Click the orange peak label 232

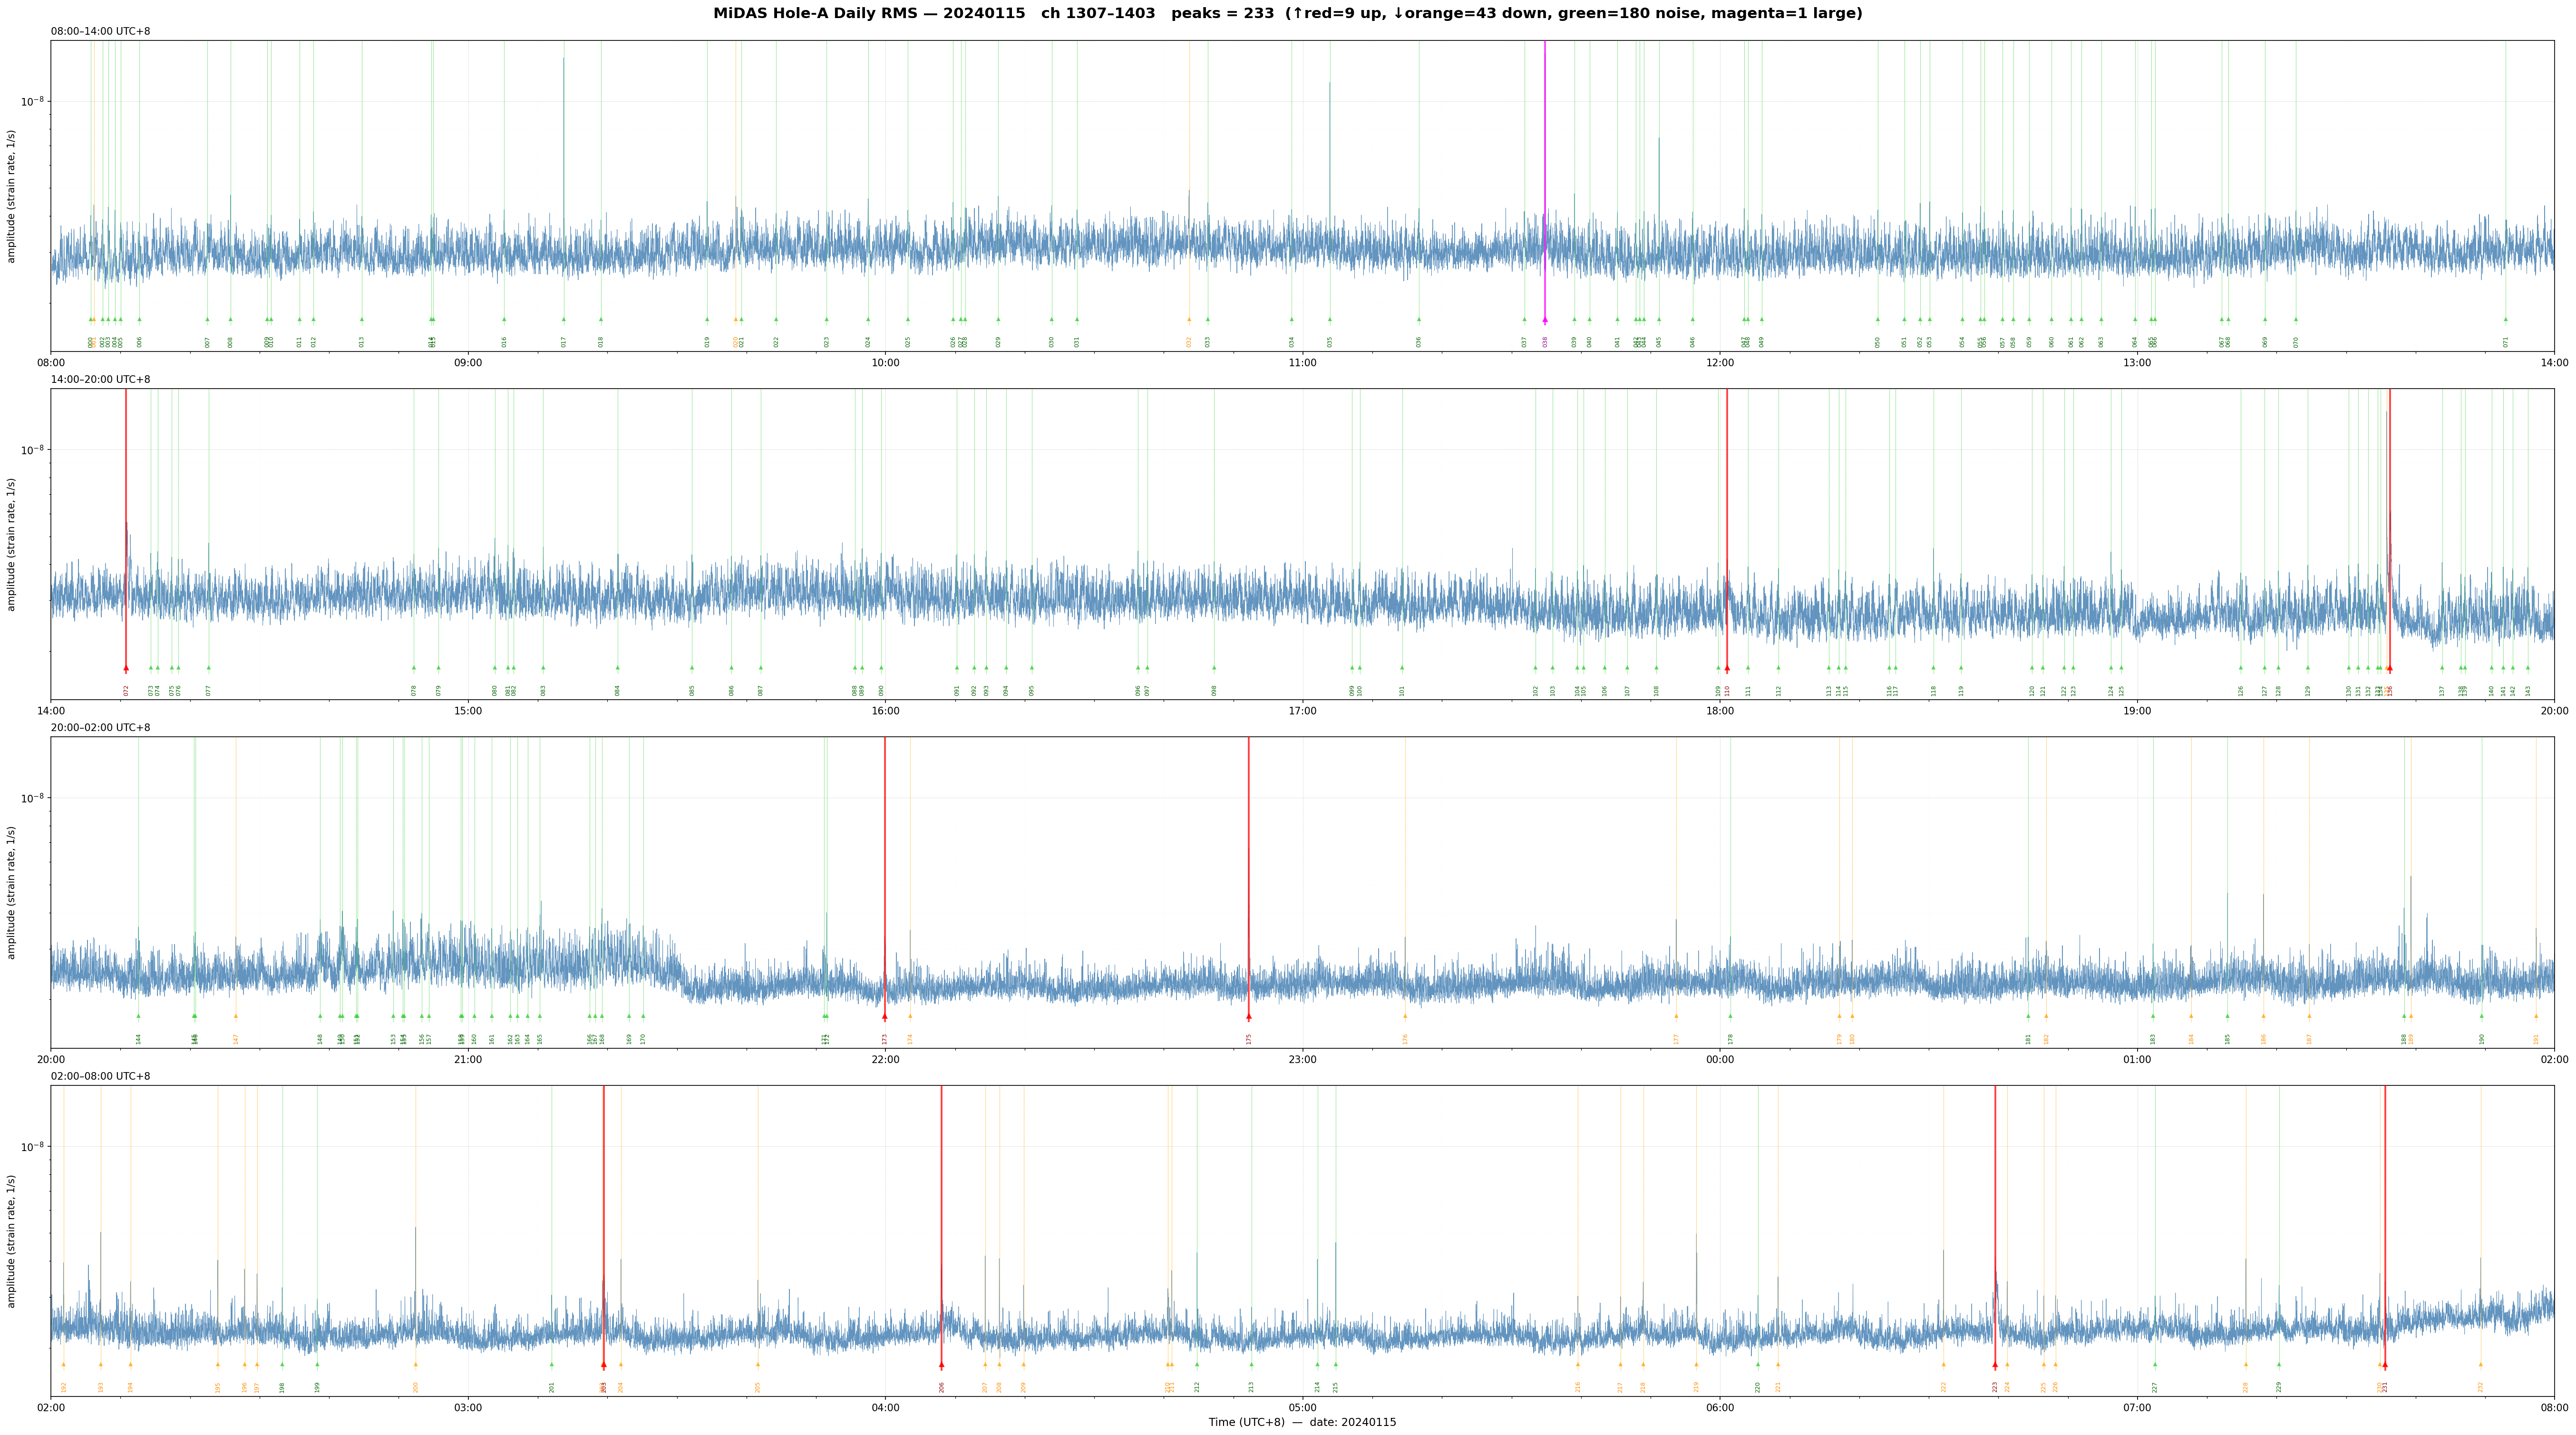tap(2481, 1387)
